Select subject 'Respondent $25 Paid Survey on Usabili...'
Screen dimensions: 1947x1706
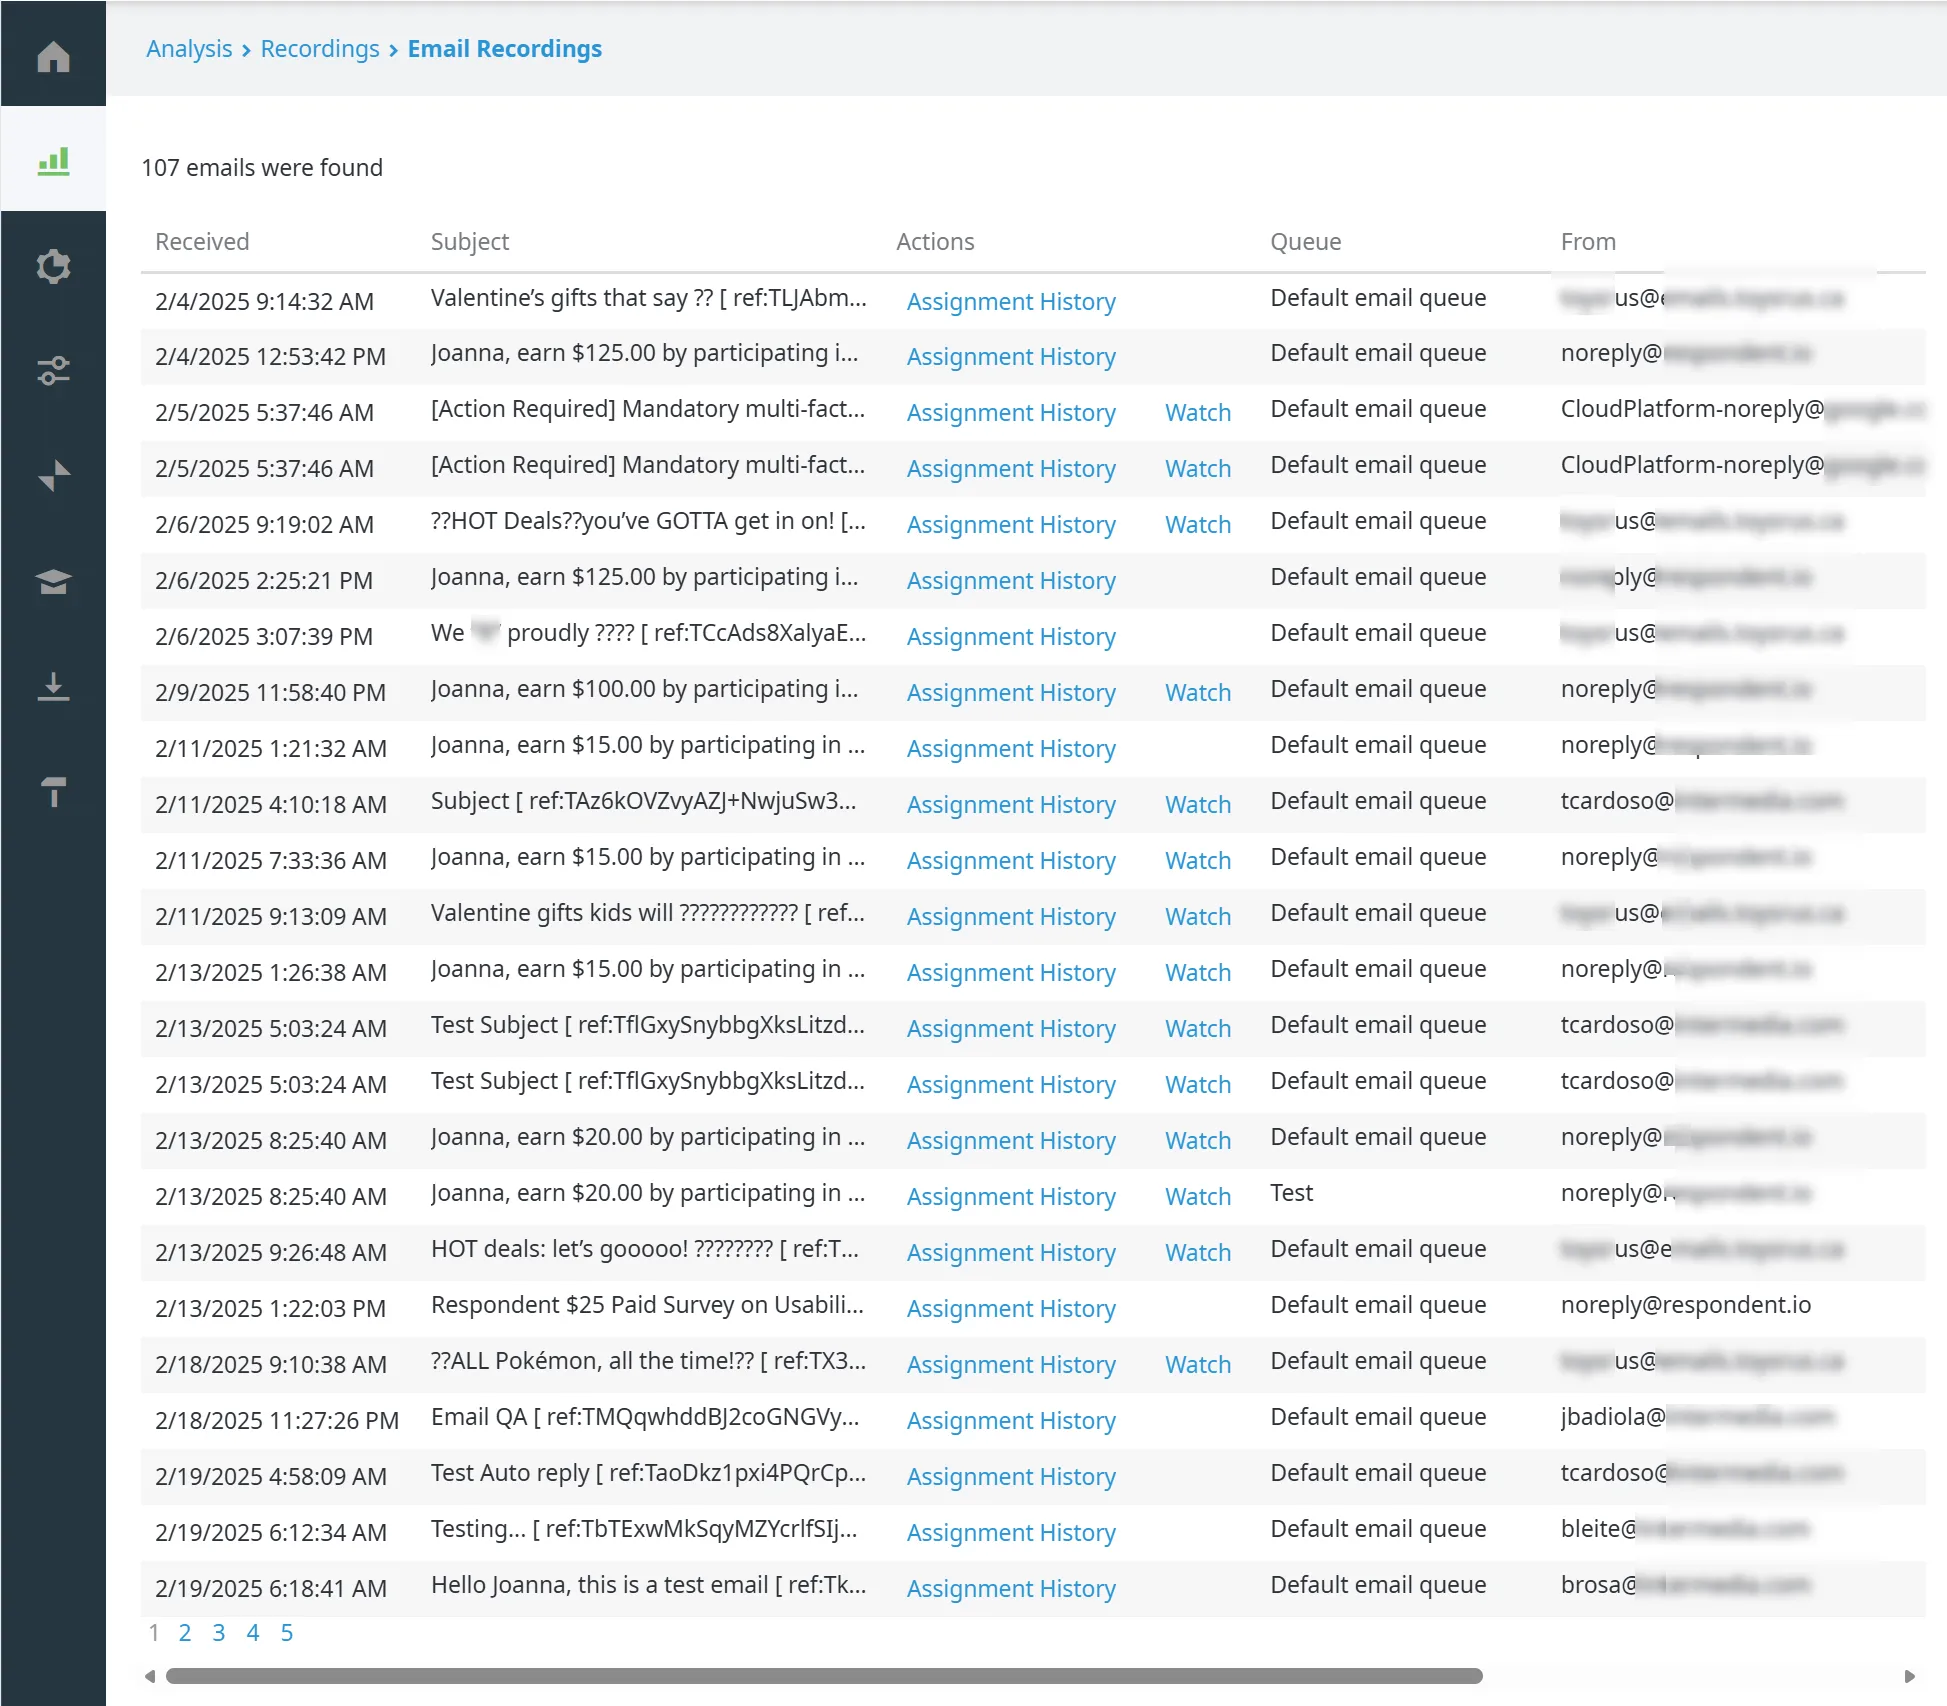coord(647,1305)
